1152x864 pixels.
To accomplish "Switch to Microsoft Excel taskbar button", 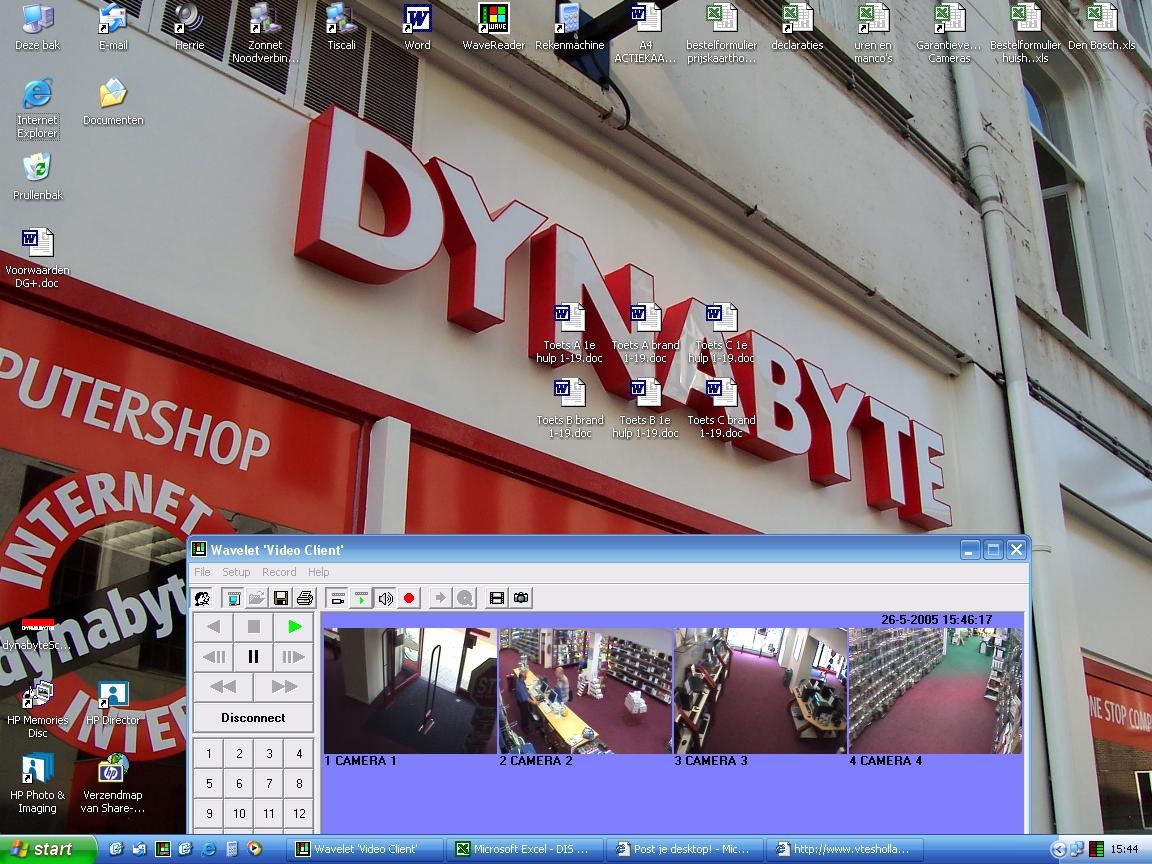I will coord(526,849).
